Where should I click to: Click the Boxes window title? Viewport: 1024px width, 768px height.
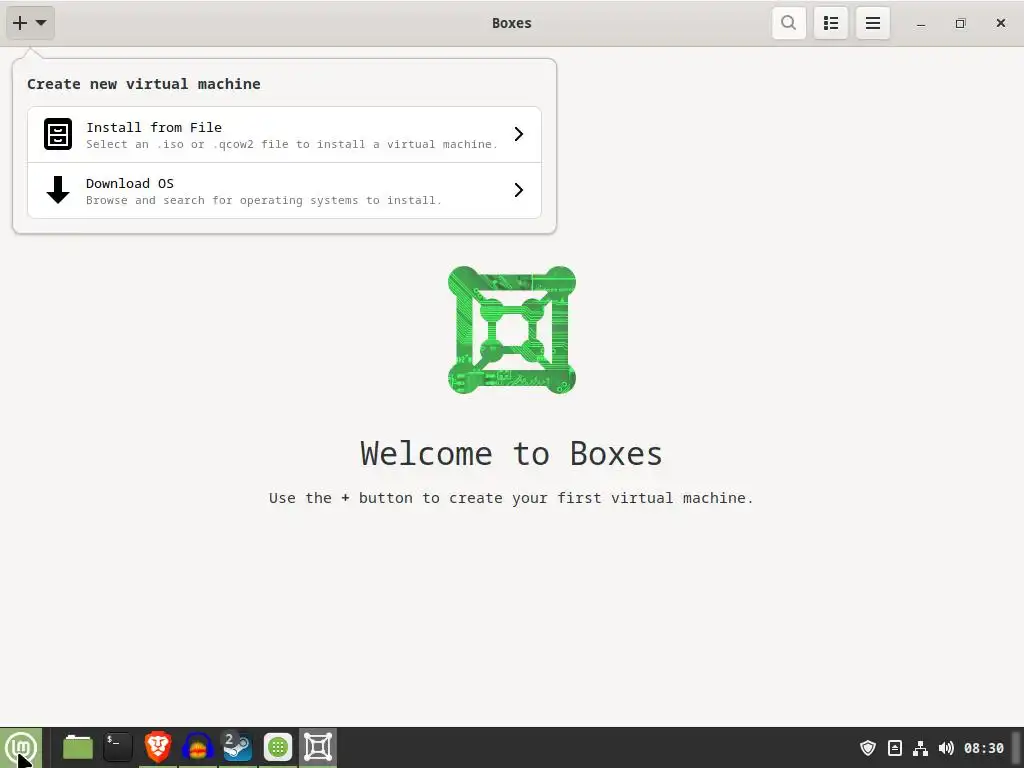pyautogui.click(x=511, y=23)
